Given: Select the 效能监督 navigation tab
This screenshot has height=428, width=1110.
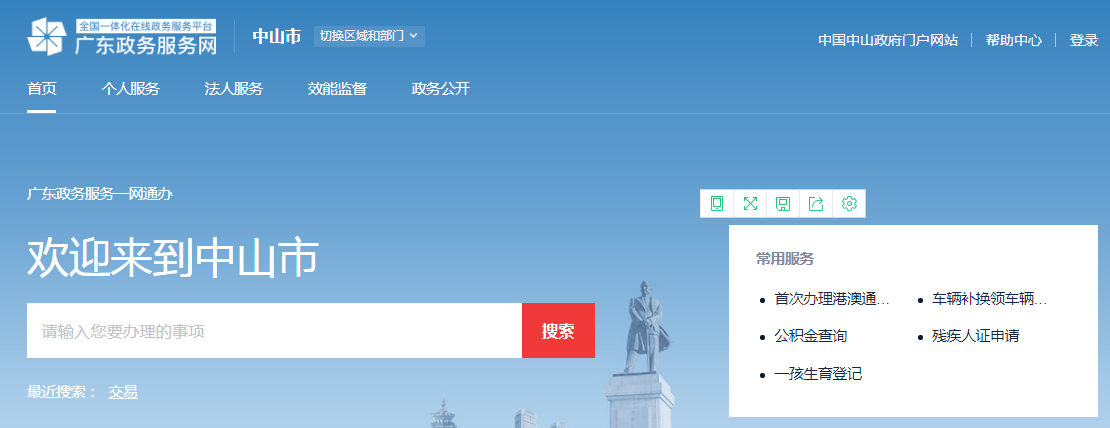Looking at the screenshot, I should tap(337, 89).
